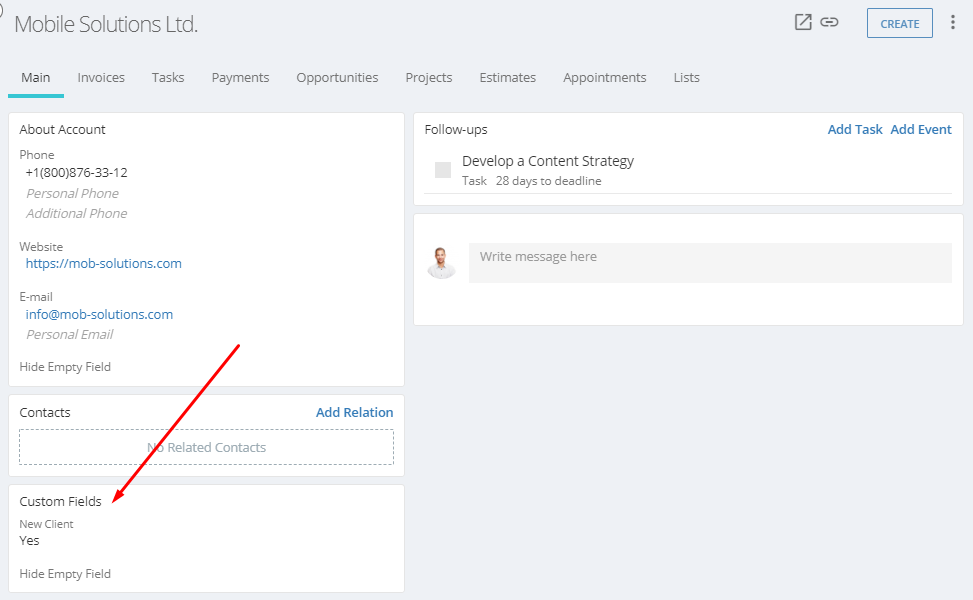Image resolution: width=973 pixels, height=600 pixels.
Task: Click Add Event in Follow-ups
Action: pos(921,129)
